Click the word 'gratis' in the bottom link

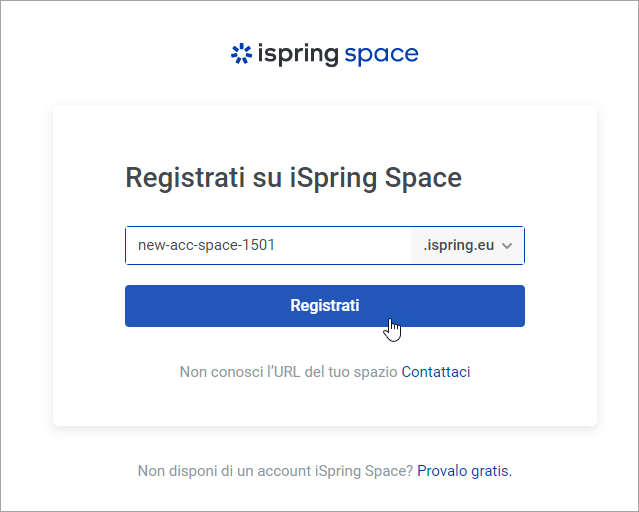click(490, 470)
